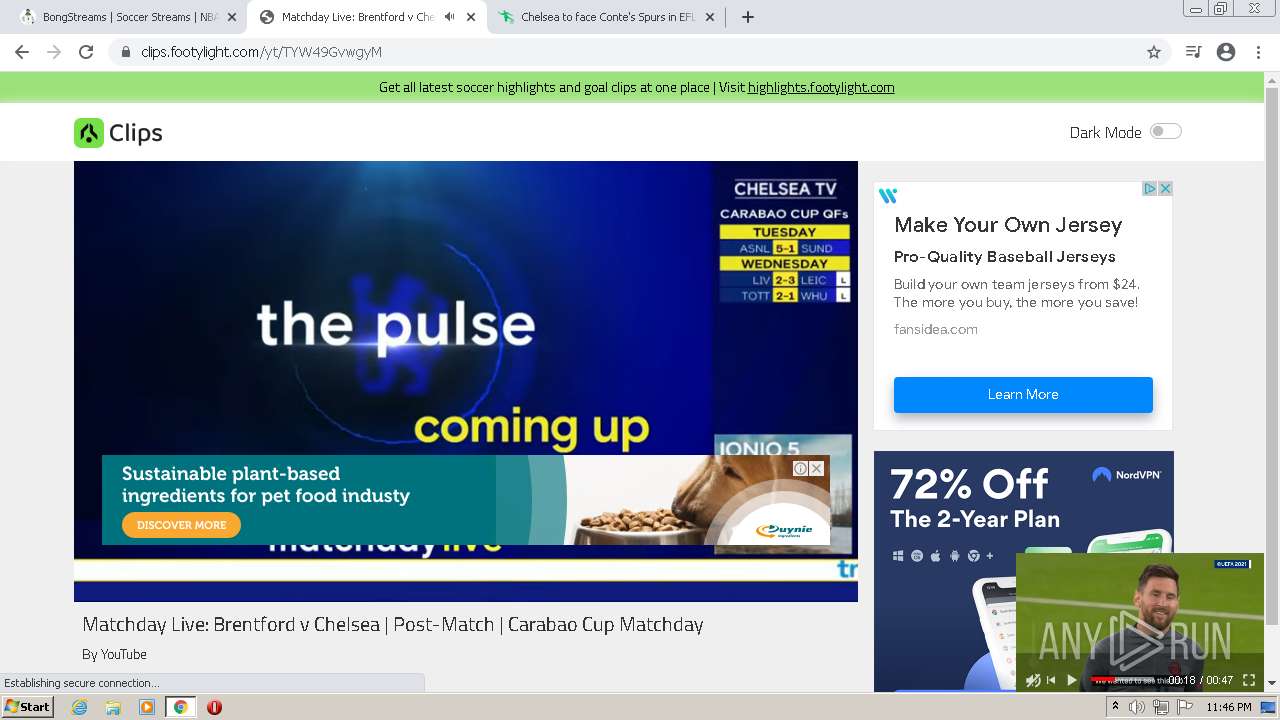Click the Show Desktop button in tray corner
Viewport: 1280px width, 720px height.
point(1268,707)
